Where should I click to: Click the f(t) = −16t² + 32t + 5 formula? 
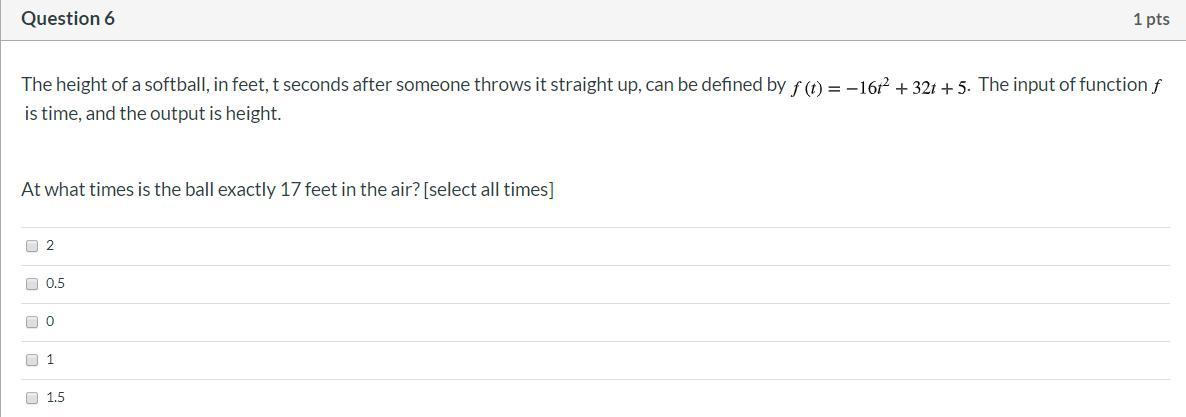click(x=880, y=87)
